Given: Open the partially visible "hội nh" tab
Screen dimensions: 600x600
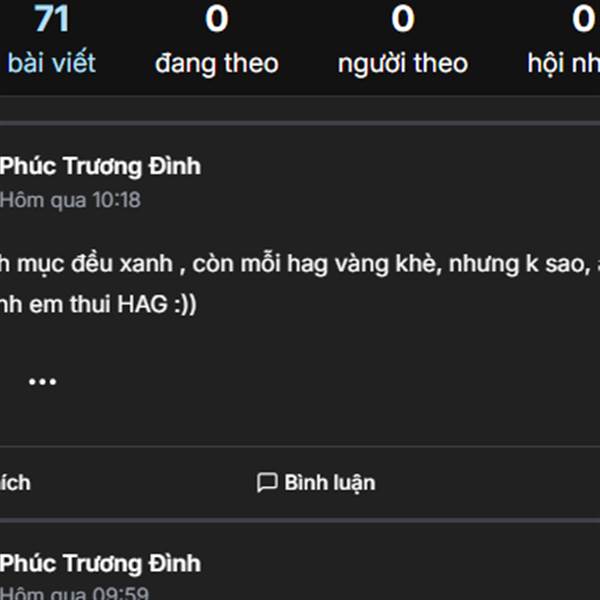Looking at the screenshot, I should pyautogui.click(x=563, y=64).
